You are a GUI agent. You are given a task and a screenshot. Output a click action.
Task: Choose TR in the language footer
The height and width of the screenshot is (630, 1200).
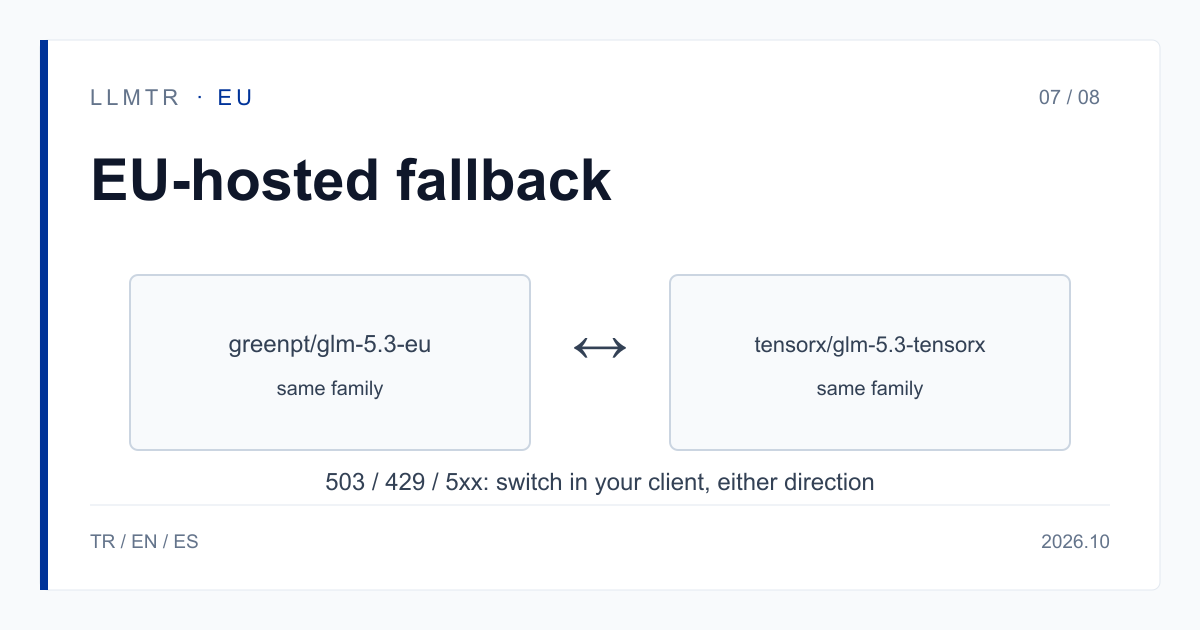(x=102, y=542)
